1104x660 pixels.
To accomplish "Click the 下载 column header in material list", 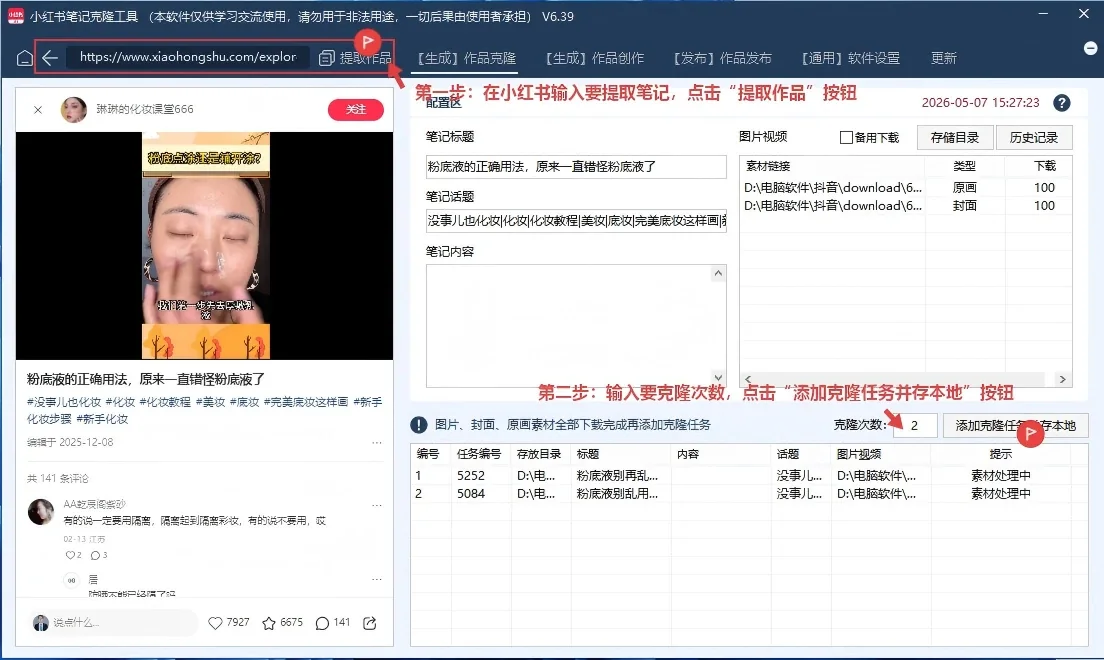I will coord(1044,166).
